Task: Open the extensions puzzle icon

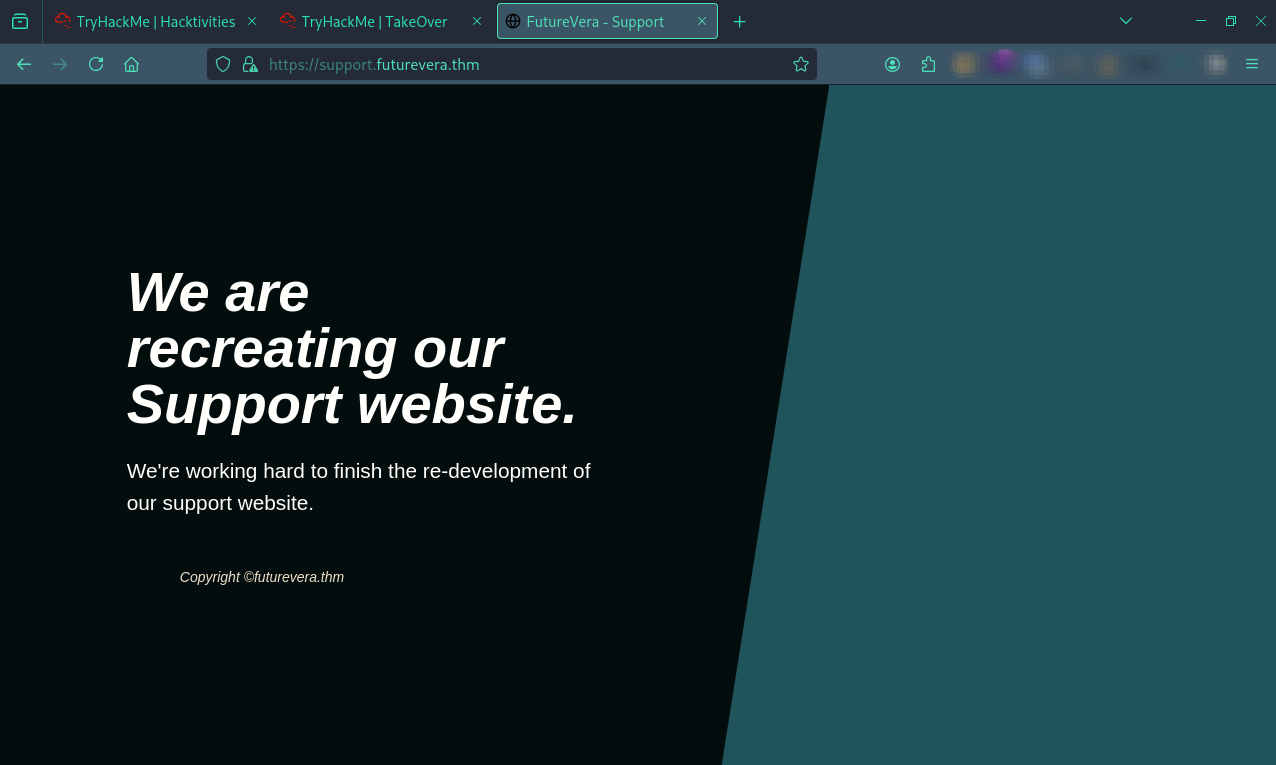Action: click(x=928, y=64)
